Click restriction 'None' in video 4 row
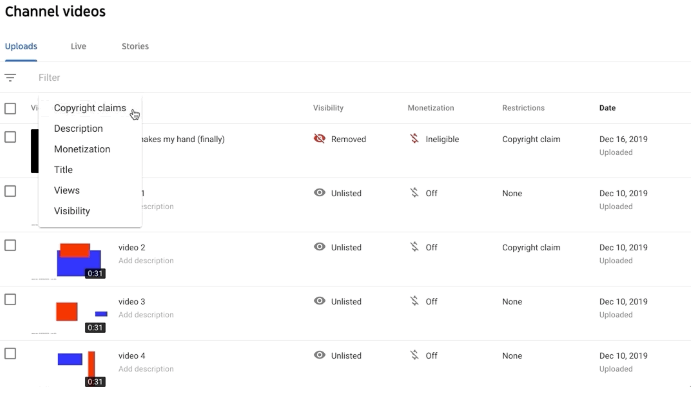The image size is (692, 395). pyautogui.click(x=512, y=356)
